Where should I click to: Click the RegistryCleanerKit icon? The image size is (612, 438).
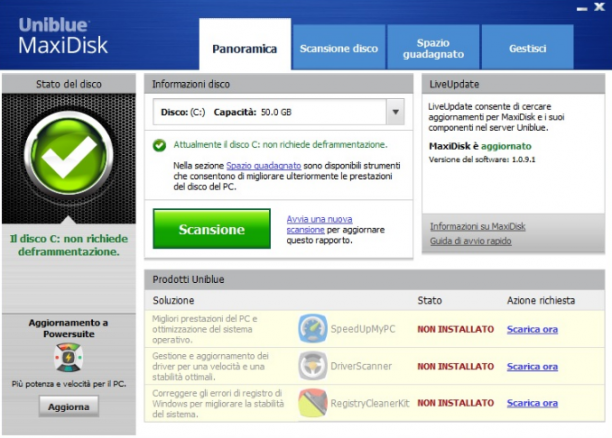(x=313, y=403)
